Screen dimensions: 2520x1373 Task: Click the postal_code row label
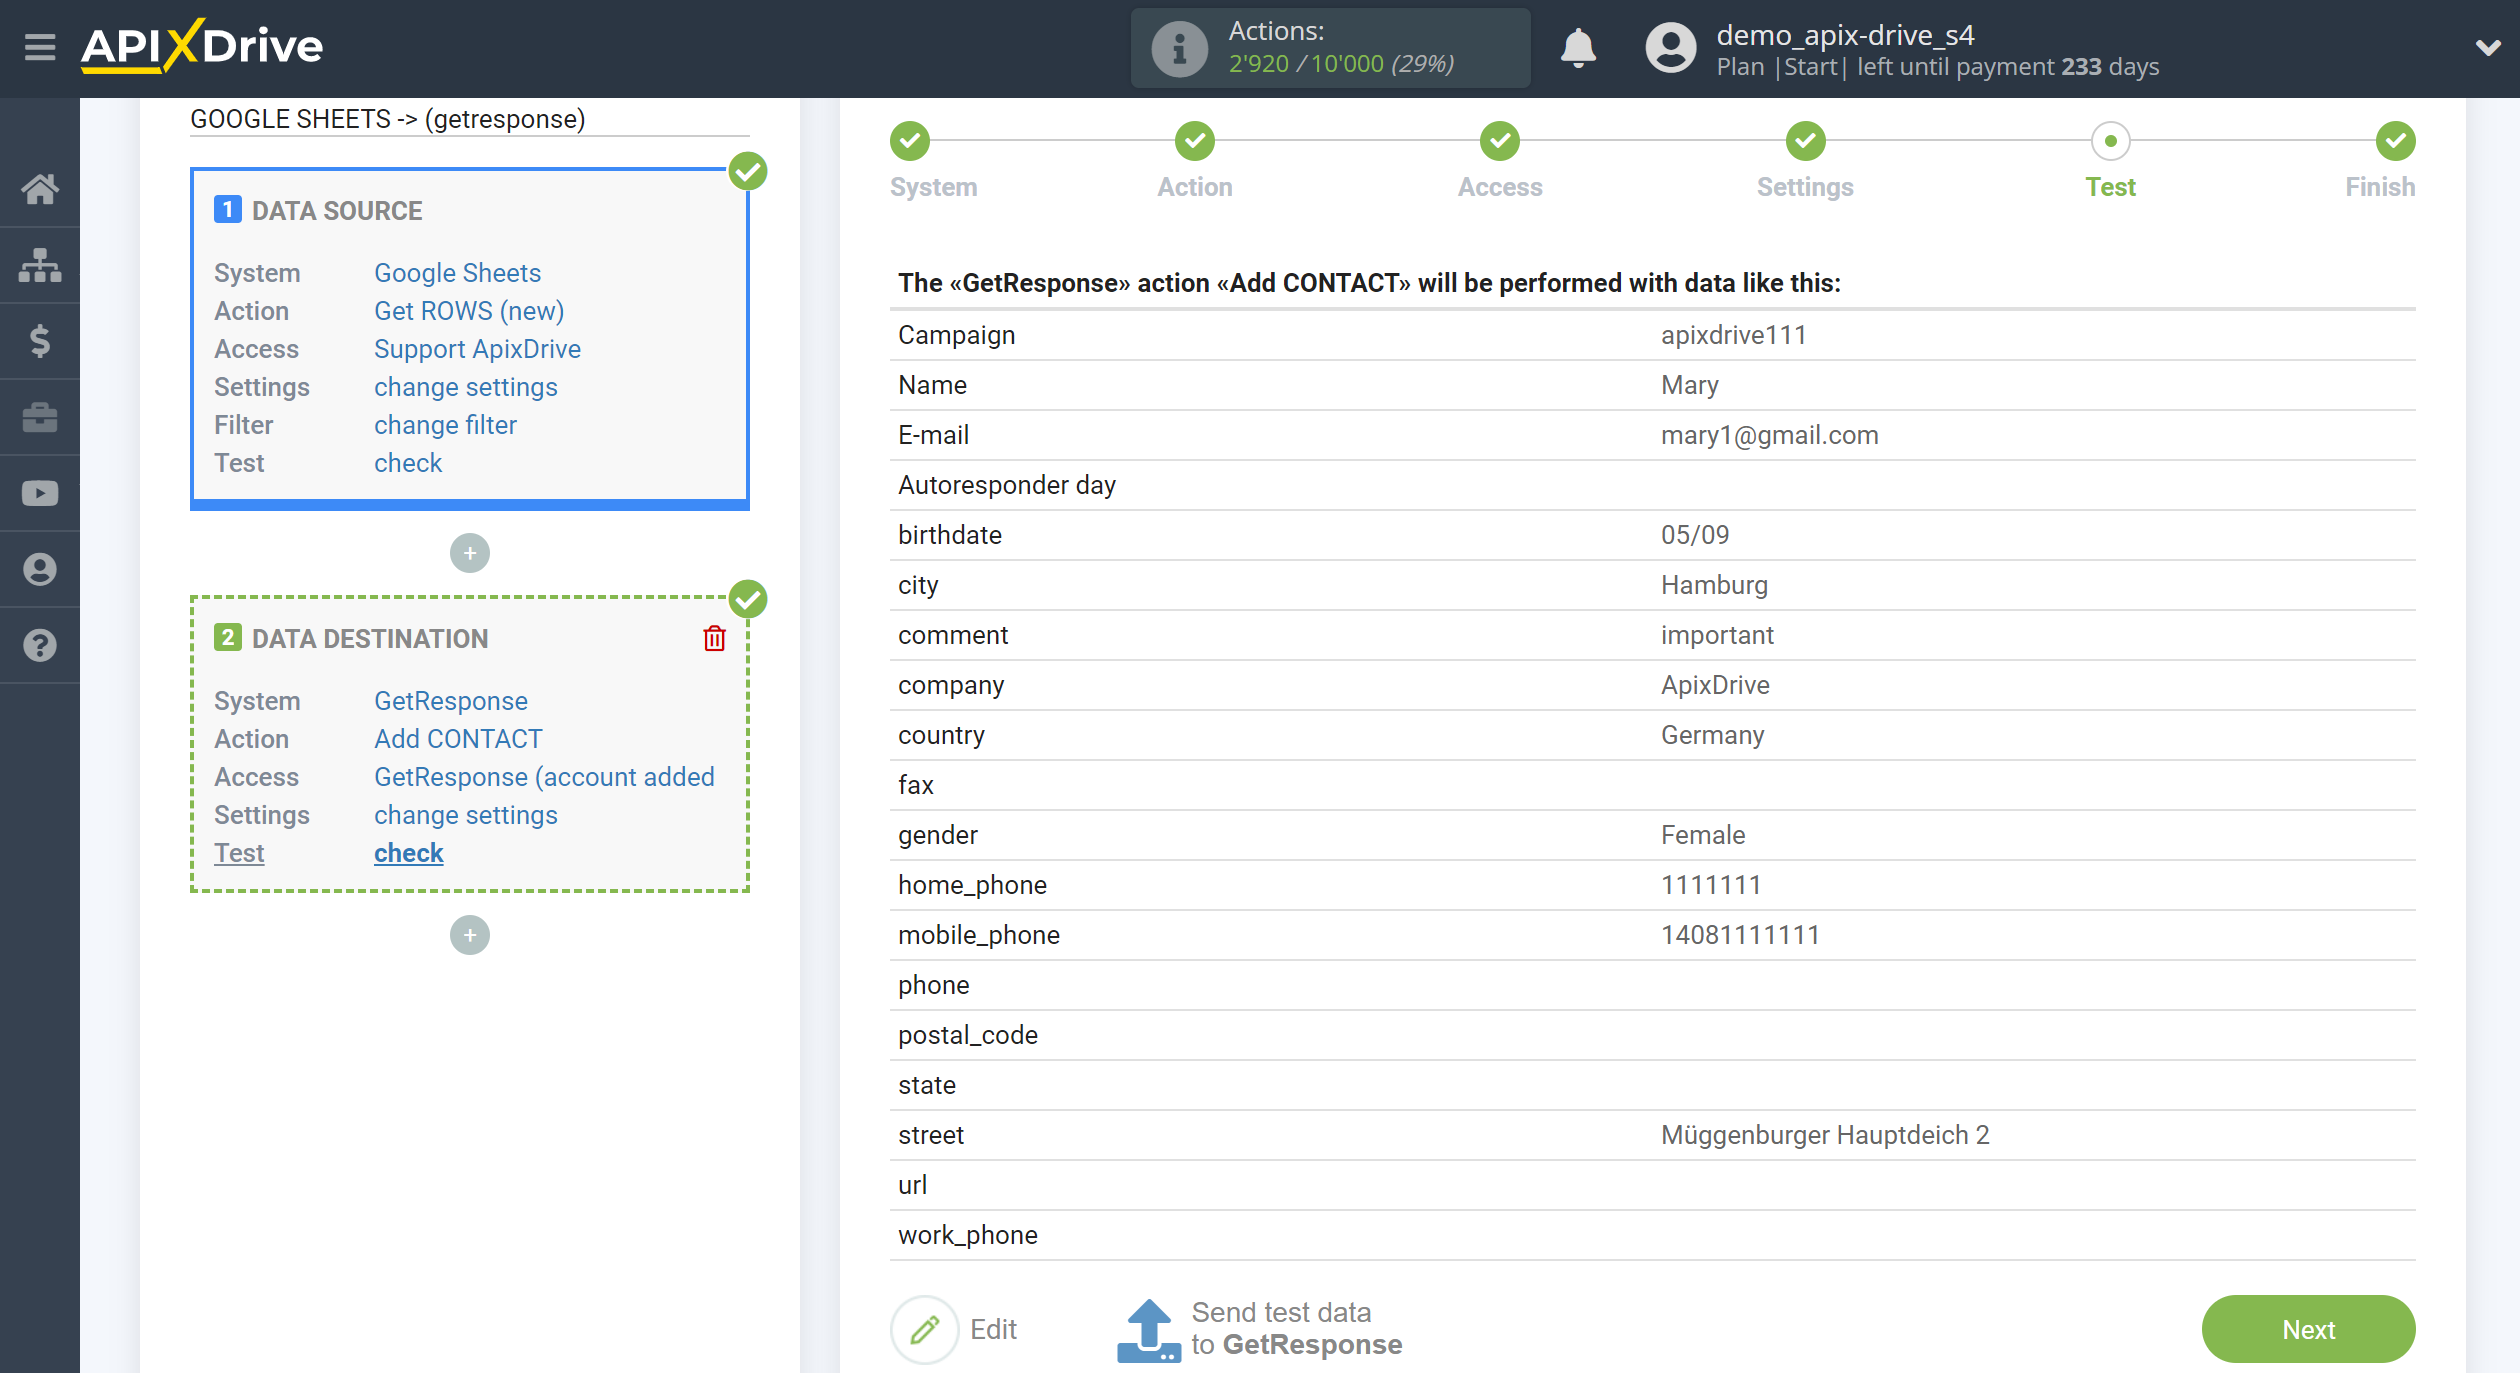968,1035
